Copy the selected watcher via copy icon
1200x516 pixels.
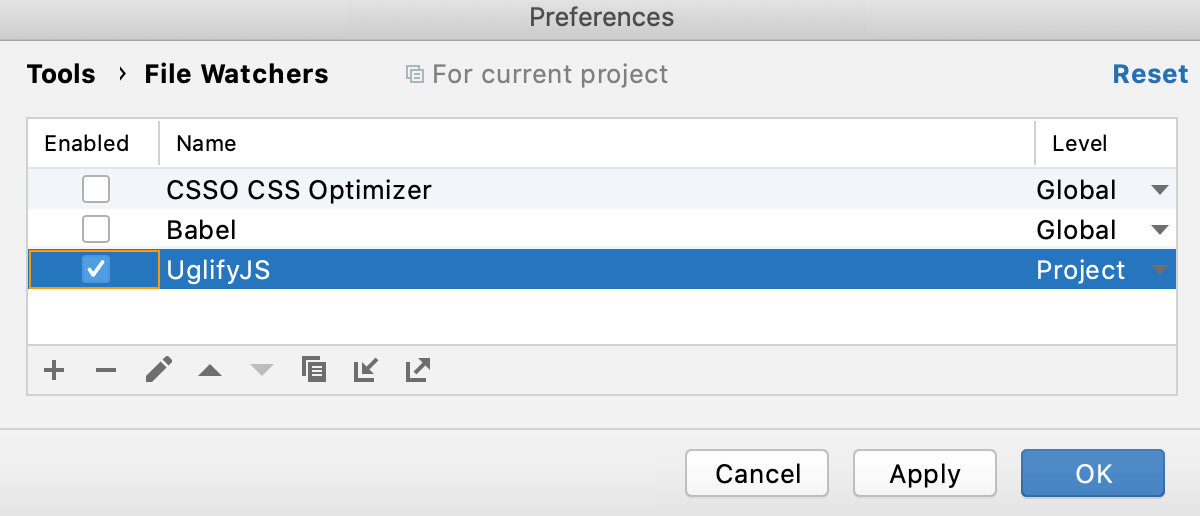[x=314, y=370]
